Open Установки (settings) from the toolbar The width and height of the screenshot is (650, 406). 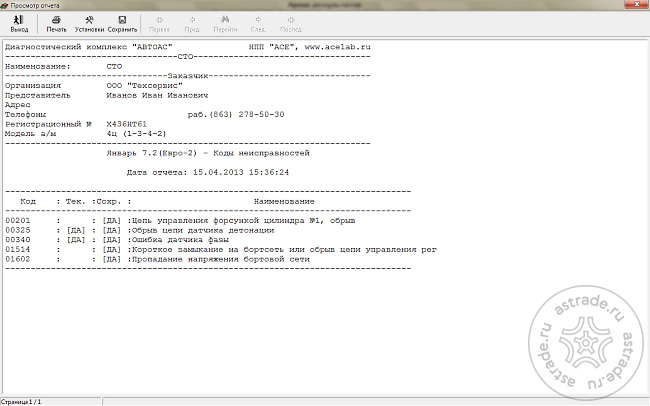point(89,24)
